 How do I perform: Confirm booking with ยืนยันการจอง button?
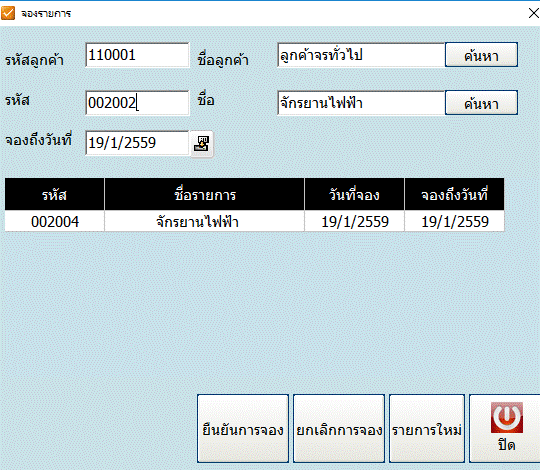pos(243,429)
